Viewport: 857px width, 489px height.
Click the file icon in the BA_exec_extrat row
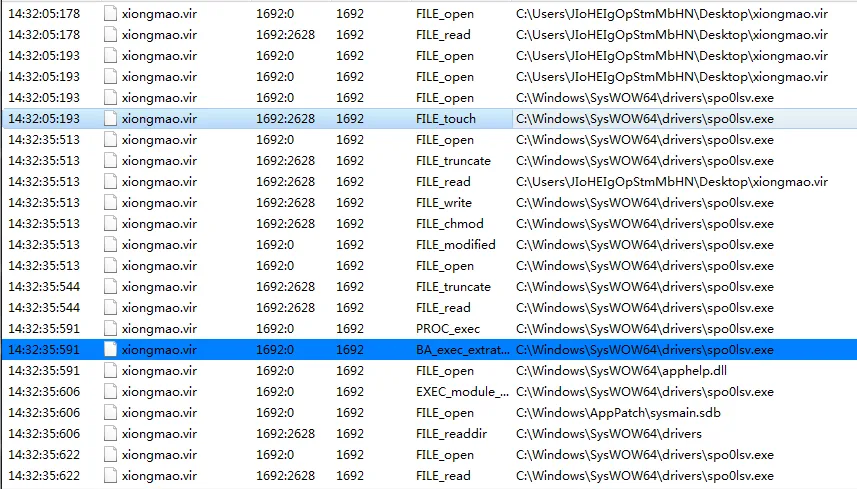tap(110, 350)
